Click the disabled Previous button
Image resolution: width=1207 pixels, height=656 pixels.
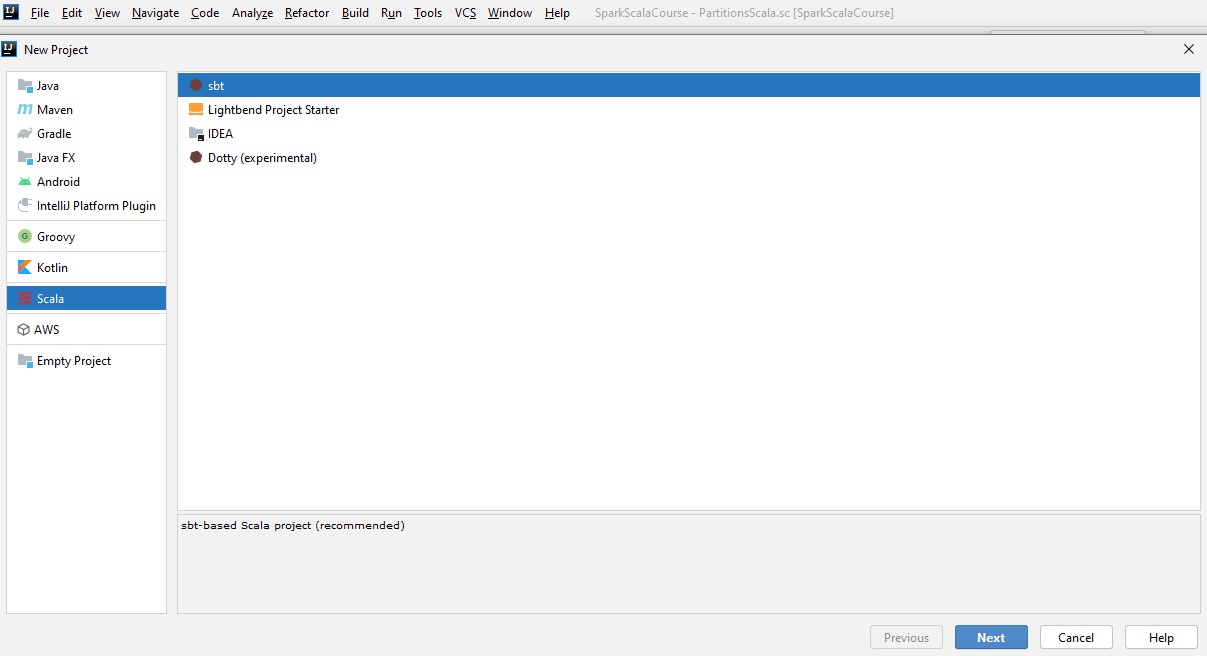(907, 638)
